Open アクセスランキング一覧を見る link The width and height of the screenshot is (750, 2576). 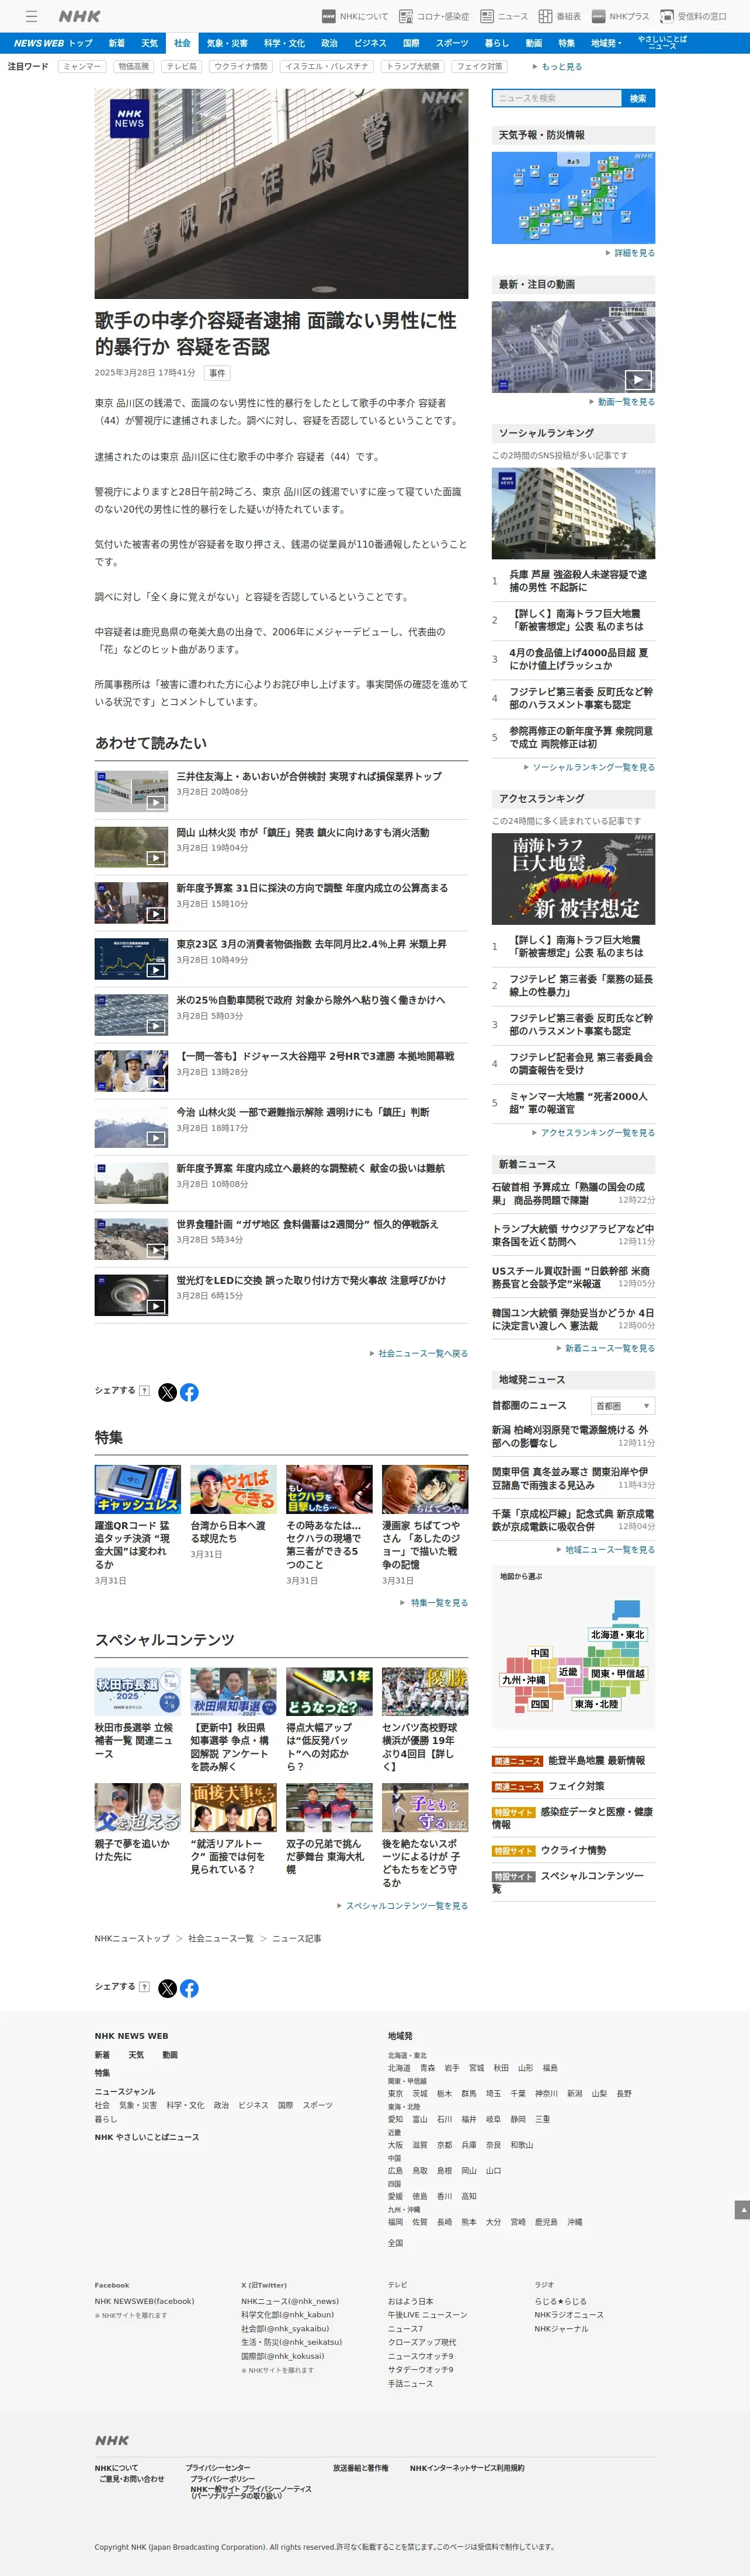[x=594, y=1133]
